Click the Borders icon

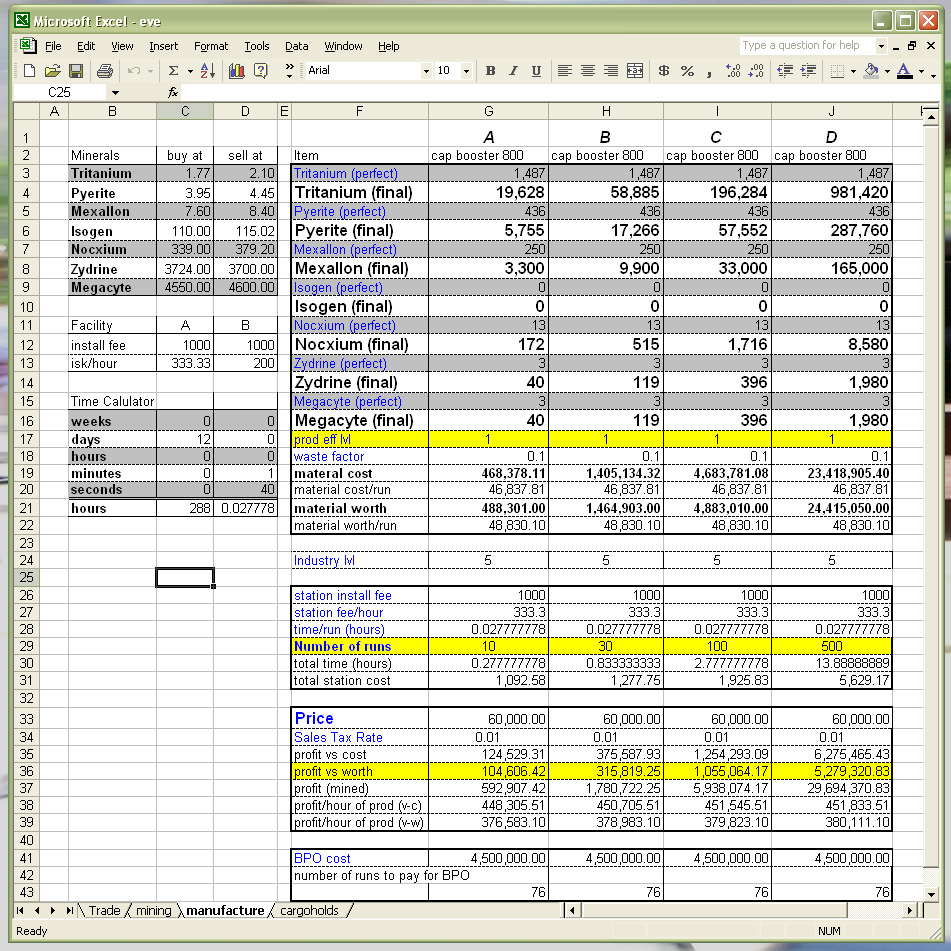click(x=837, y=71)
